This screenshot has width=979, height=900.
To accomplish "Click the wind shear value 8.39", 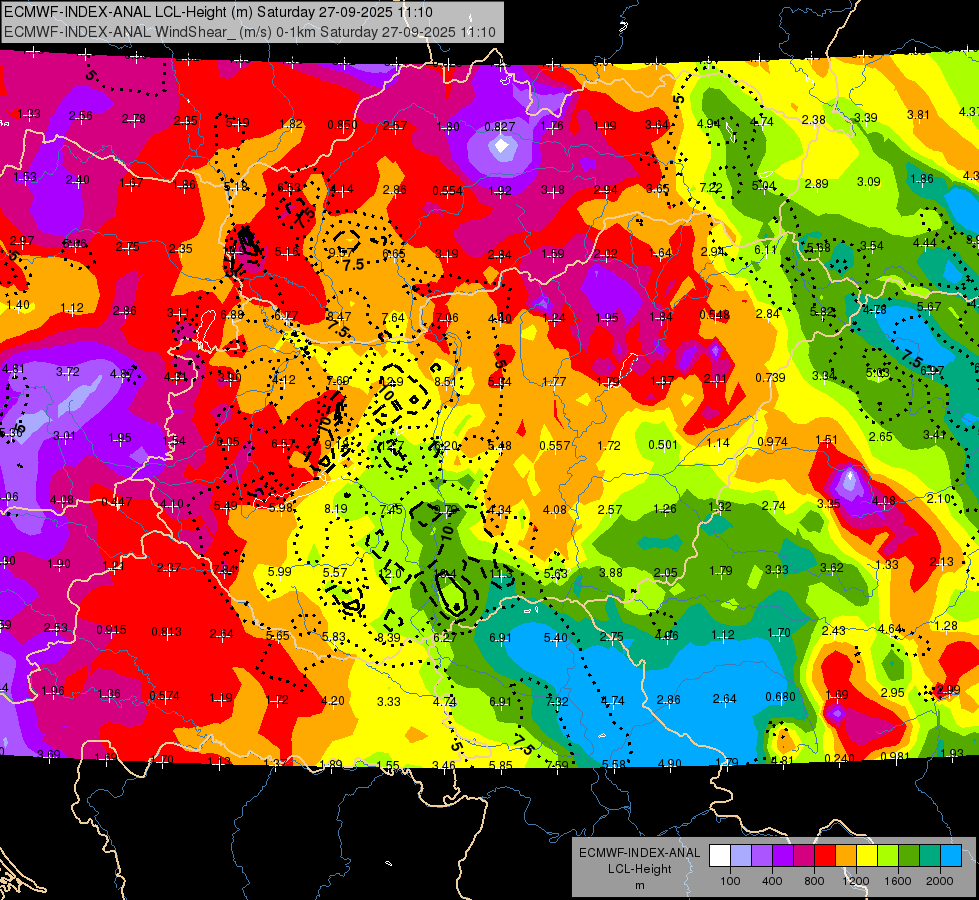I will 389,638.
